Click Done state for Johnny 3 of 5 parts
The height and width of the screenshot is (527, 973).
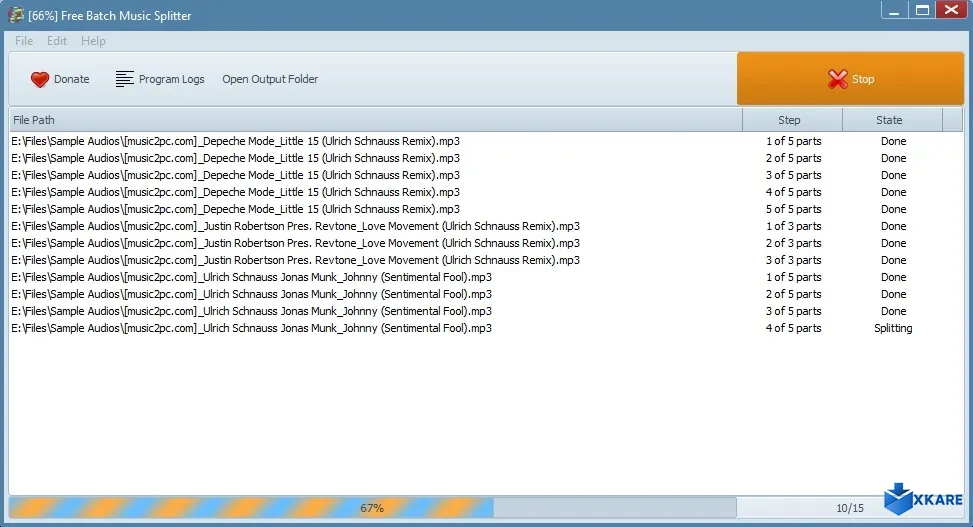tap(893, 311)
